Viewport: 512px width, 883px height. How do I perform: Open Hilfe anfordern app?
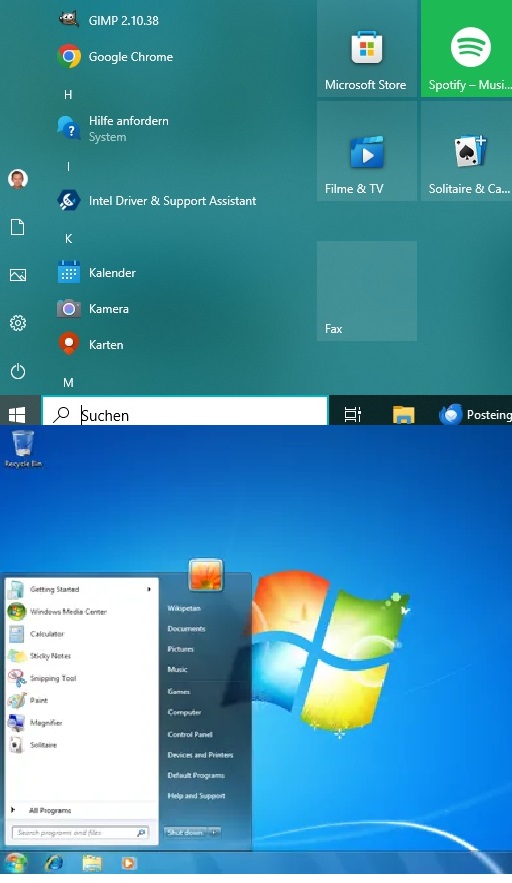click(x=113, y=128)
